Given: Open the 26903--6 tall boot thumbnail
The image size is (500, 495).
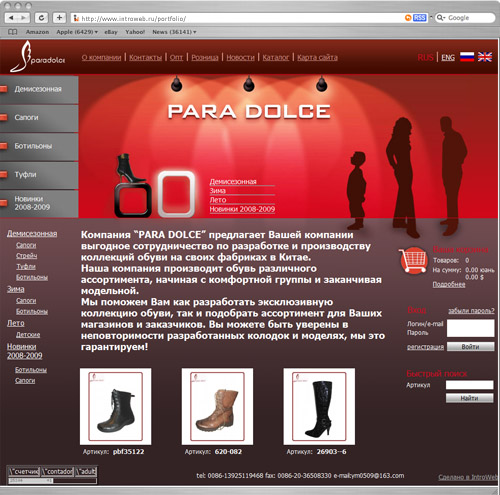Looking at the screenshot, I should tap(319, 406).
